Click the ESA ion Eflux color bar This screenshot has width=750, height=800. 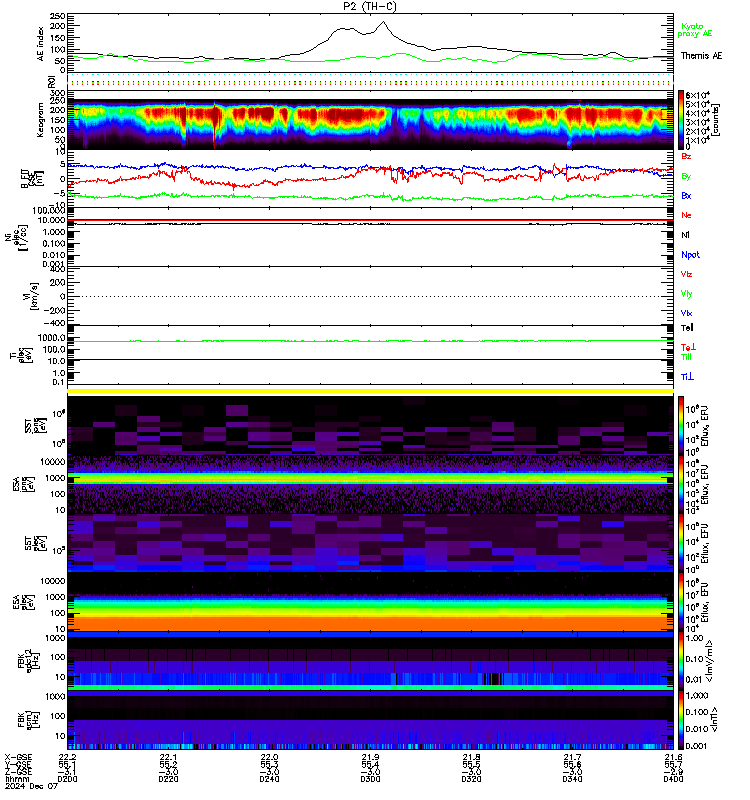[681, 485]
